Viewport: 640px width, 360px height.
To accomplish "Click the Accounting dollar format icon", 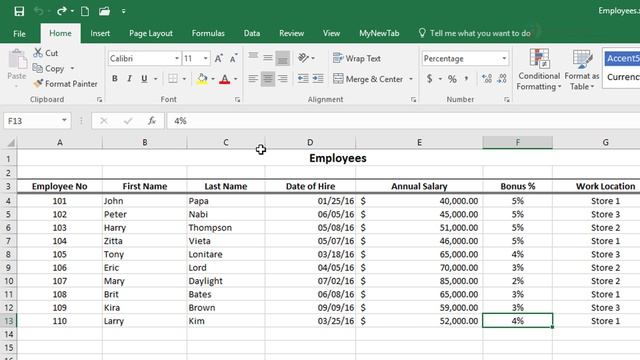I will [429, 79].
